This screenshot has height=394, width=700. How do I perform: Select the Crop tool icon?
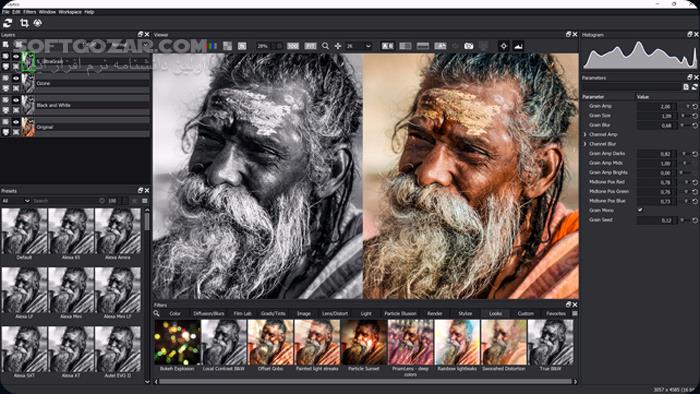pos(24,23)
